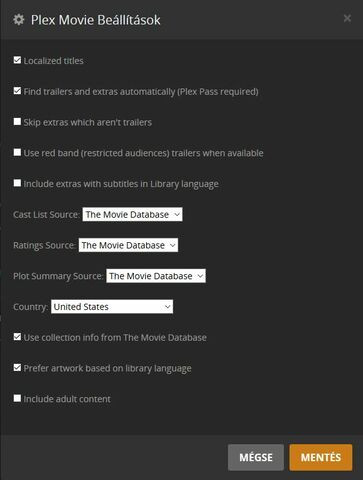Expand the Plot Summary Source dropdown

156,276
